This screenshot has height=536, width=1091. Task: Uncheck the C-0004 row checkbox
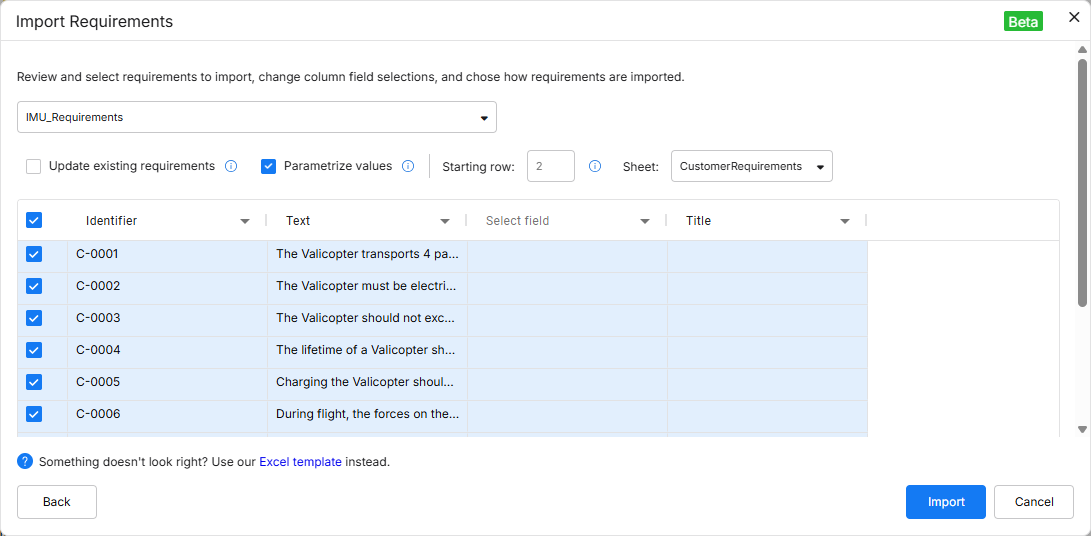34,350
